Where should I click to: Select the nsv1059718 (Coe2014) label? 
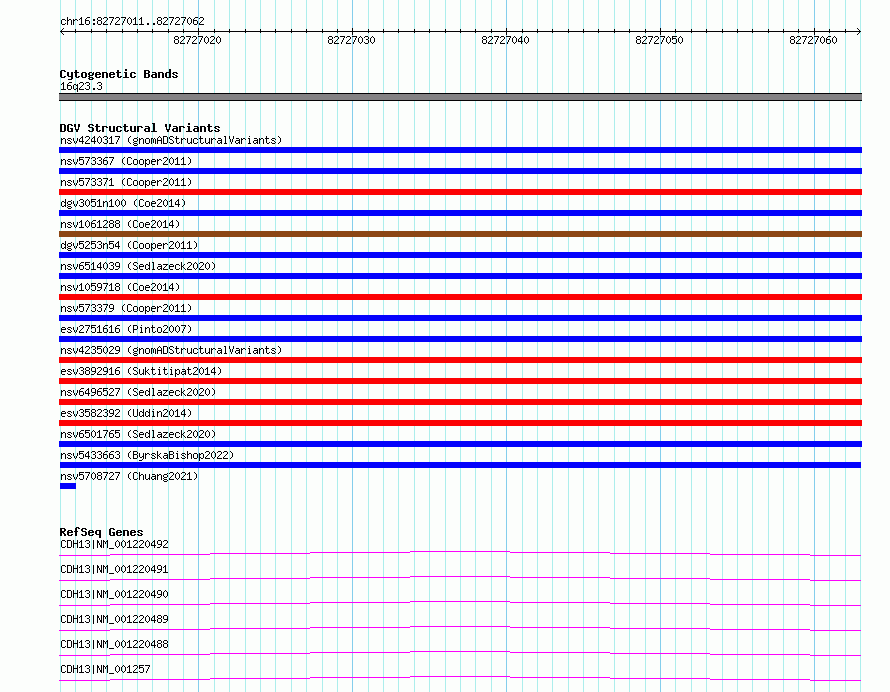(x=120, y=287)
